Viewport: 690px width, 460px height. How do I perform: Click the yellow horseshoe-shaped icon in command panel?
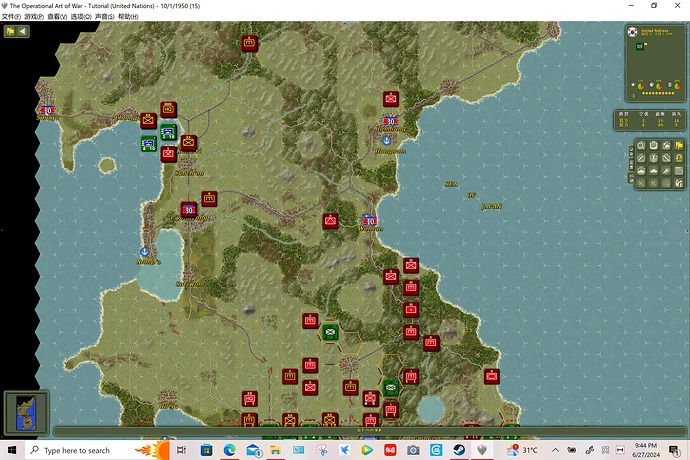(x=679, y=158)
